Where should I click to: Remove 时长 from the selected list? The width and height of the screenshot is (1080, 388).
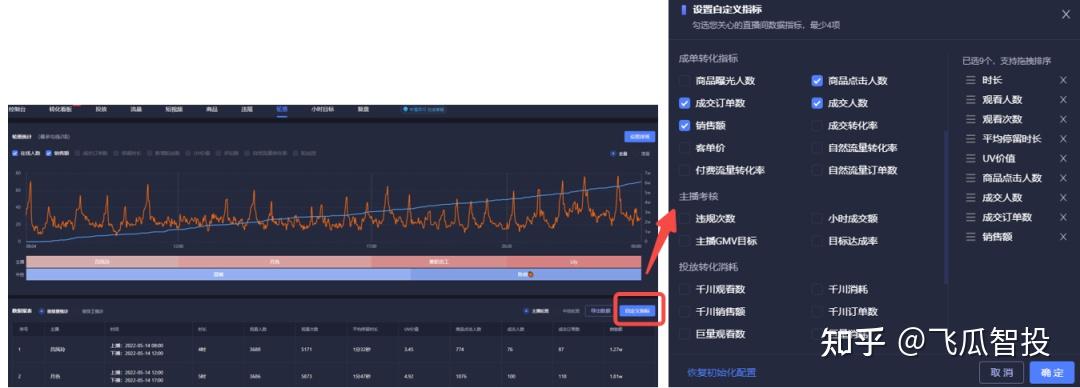coord(1063,81)
